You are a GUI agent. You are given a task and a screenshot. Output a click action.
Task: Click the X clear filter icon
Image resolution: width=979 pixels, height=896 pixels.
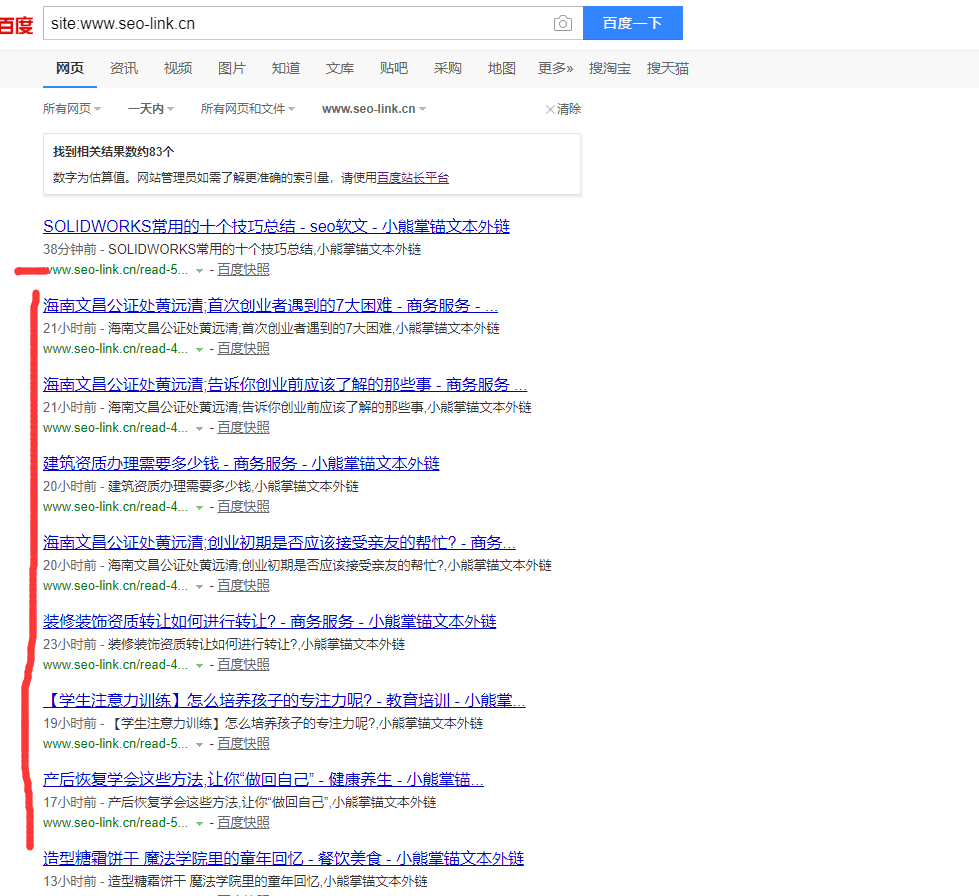click(x=550, y=109)
